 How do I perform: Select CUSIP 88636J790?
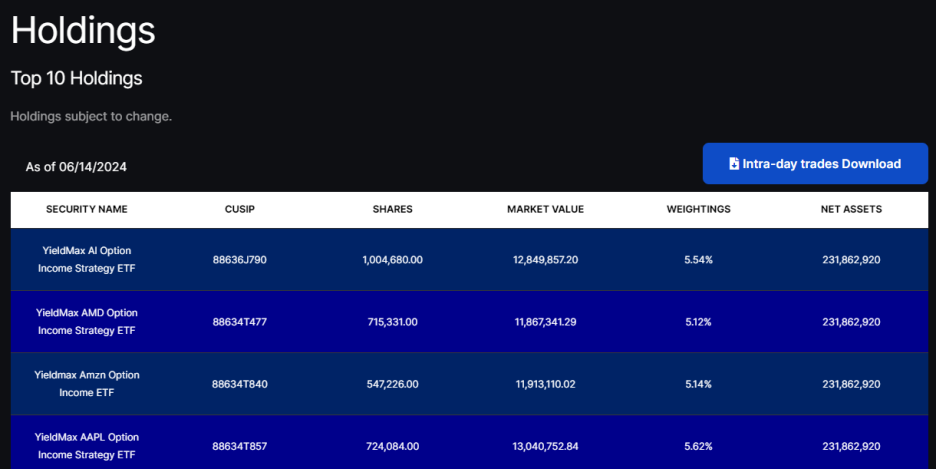pyautogui.click(x=240, y=260)
